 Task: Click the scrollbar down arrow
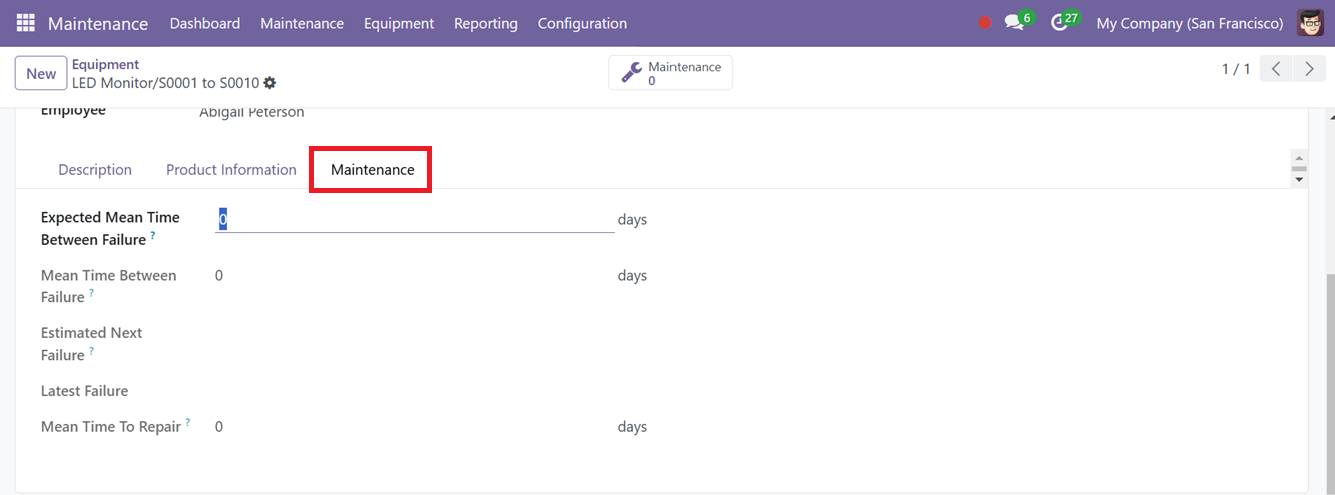(x=1299, y=181)
